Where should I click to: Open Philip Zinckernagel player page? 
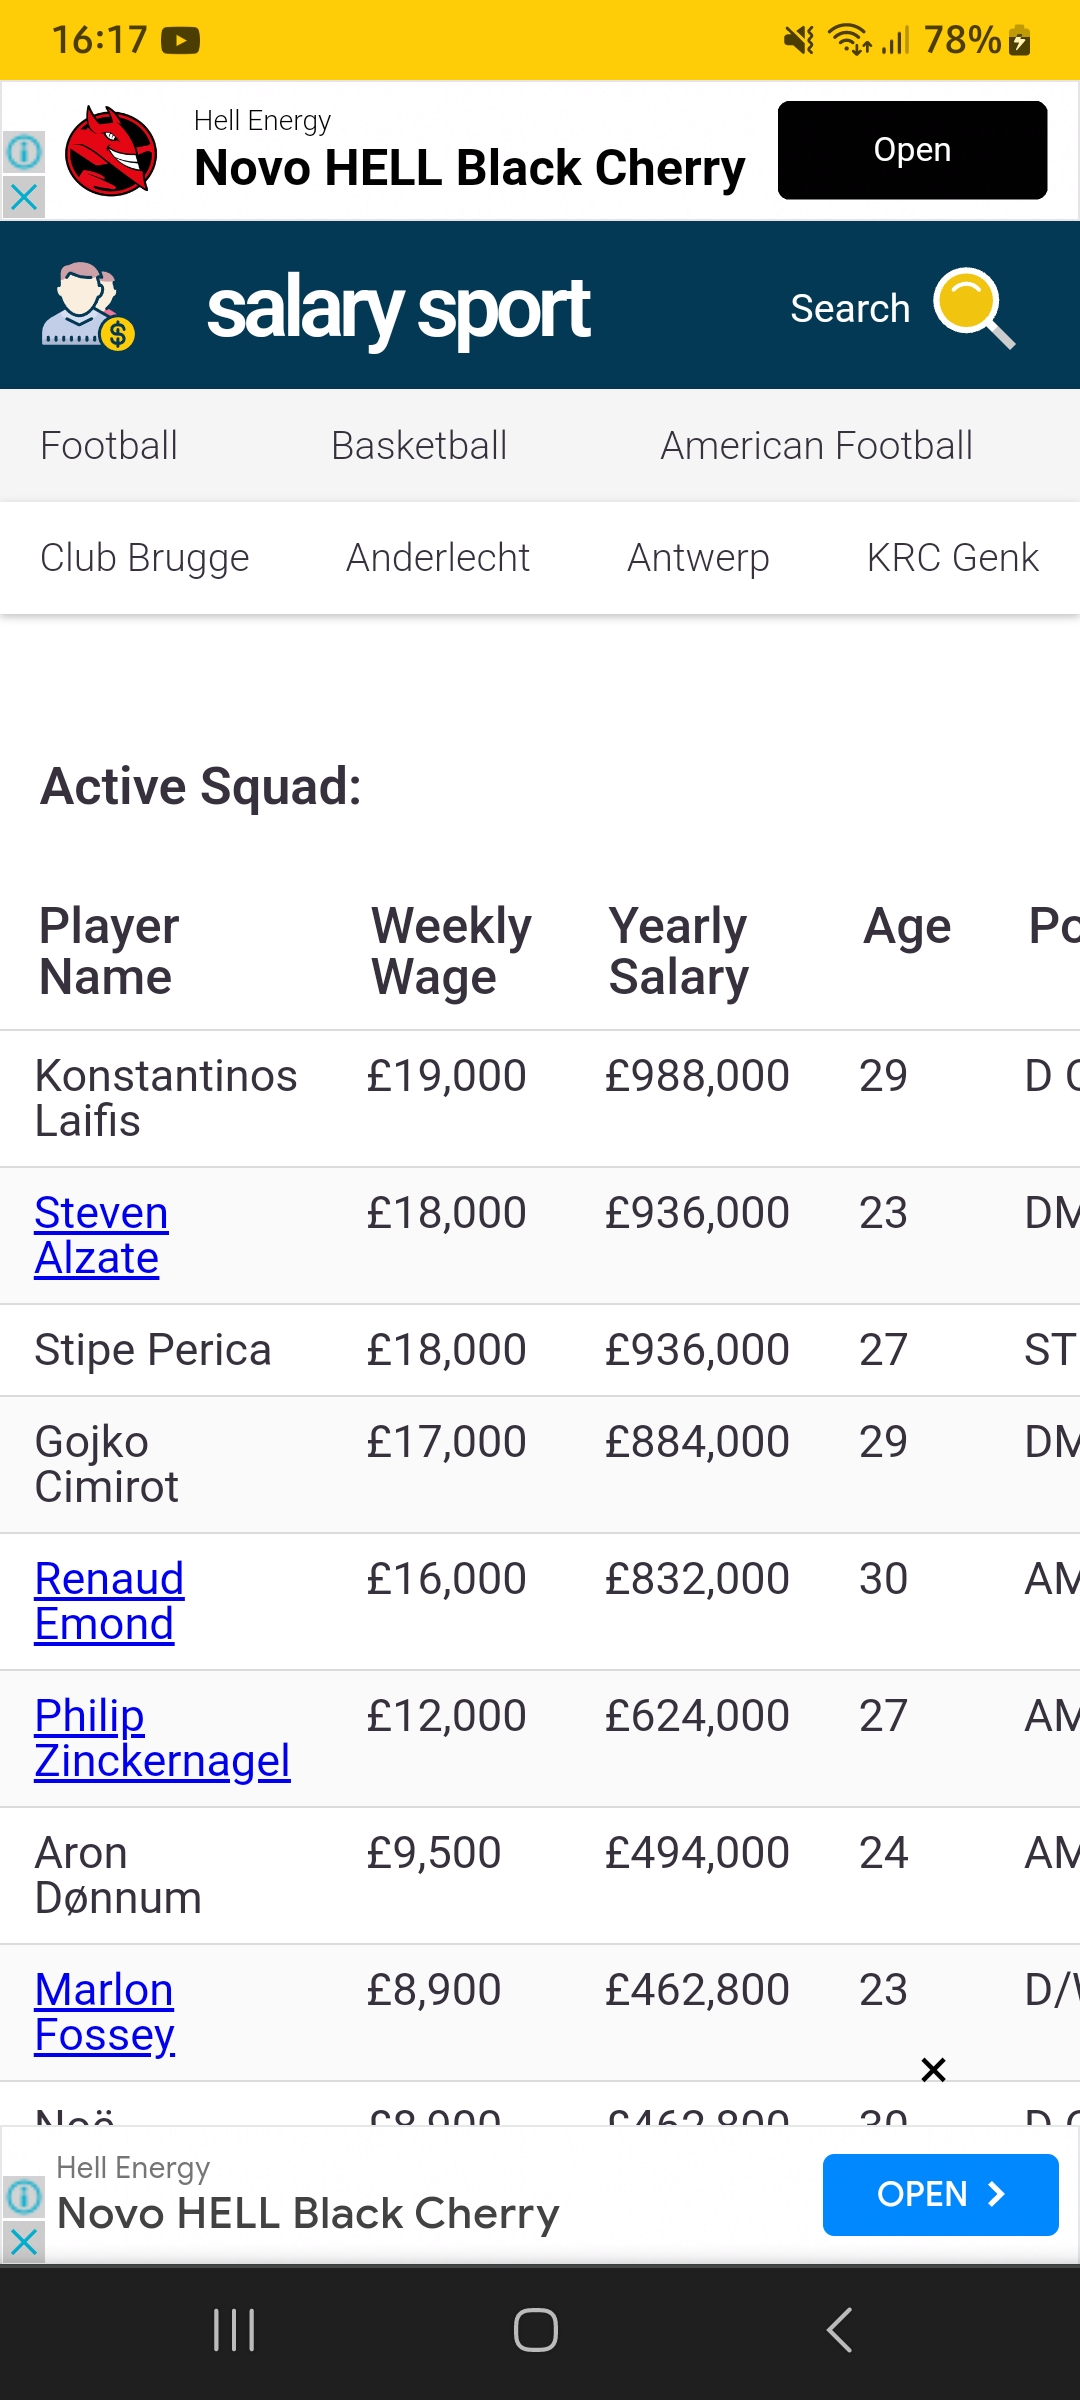162,1738
